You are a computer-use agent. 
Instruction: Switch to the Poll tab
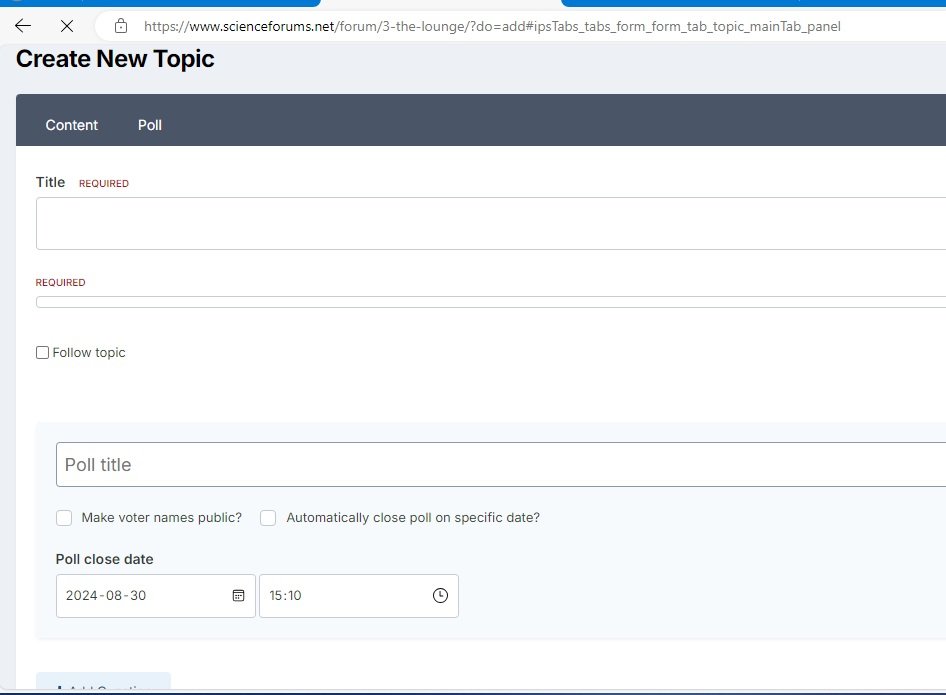tap(150, 125)
